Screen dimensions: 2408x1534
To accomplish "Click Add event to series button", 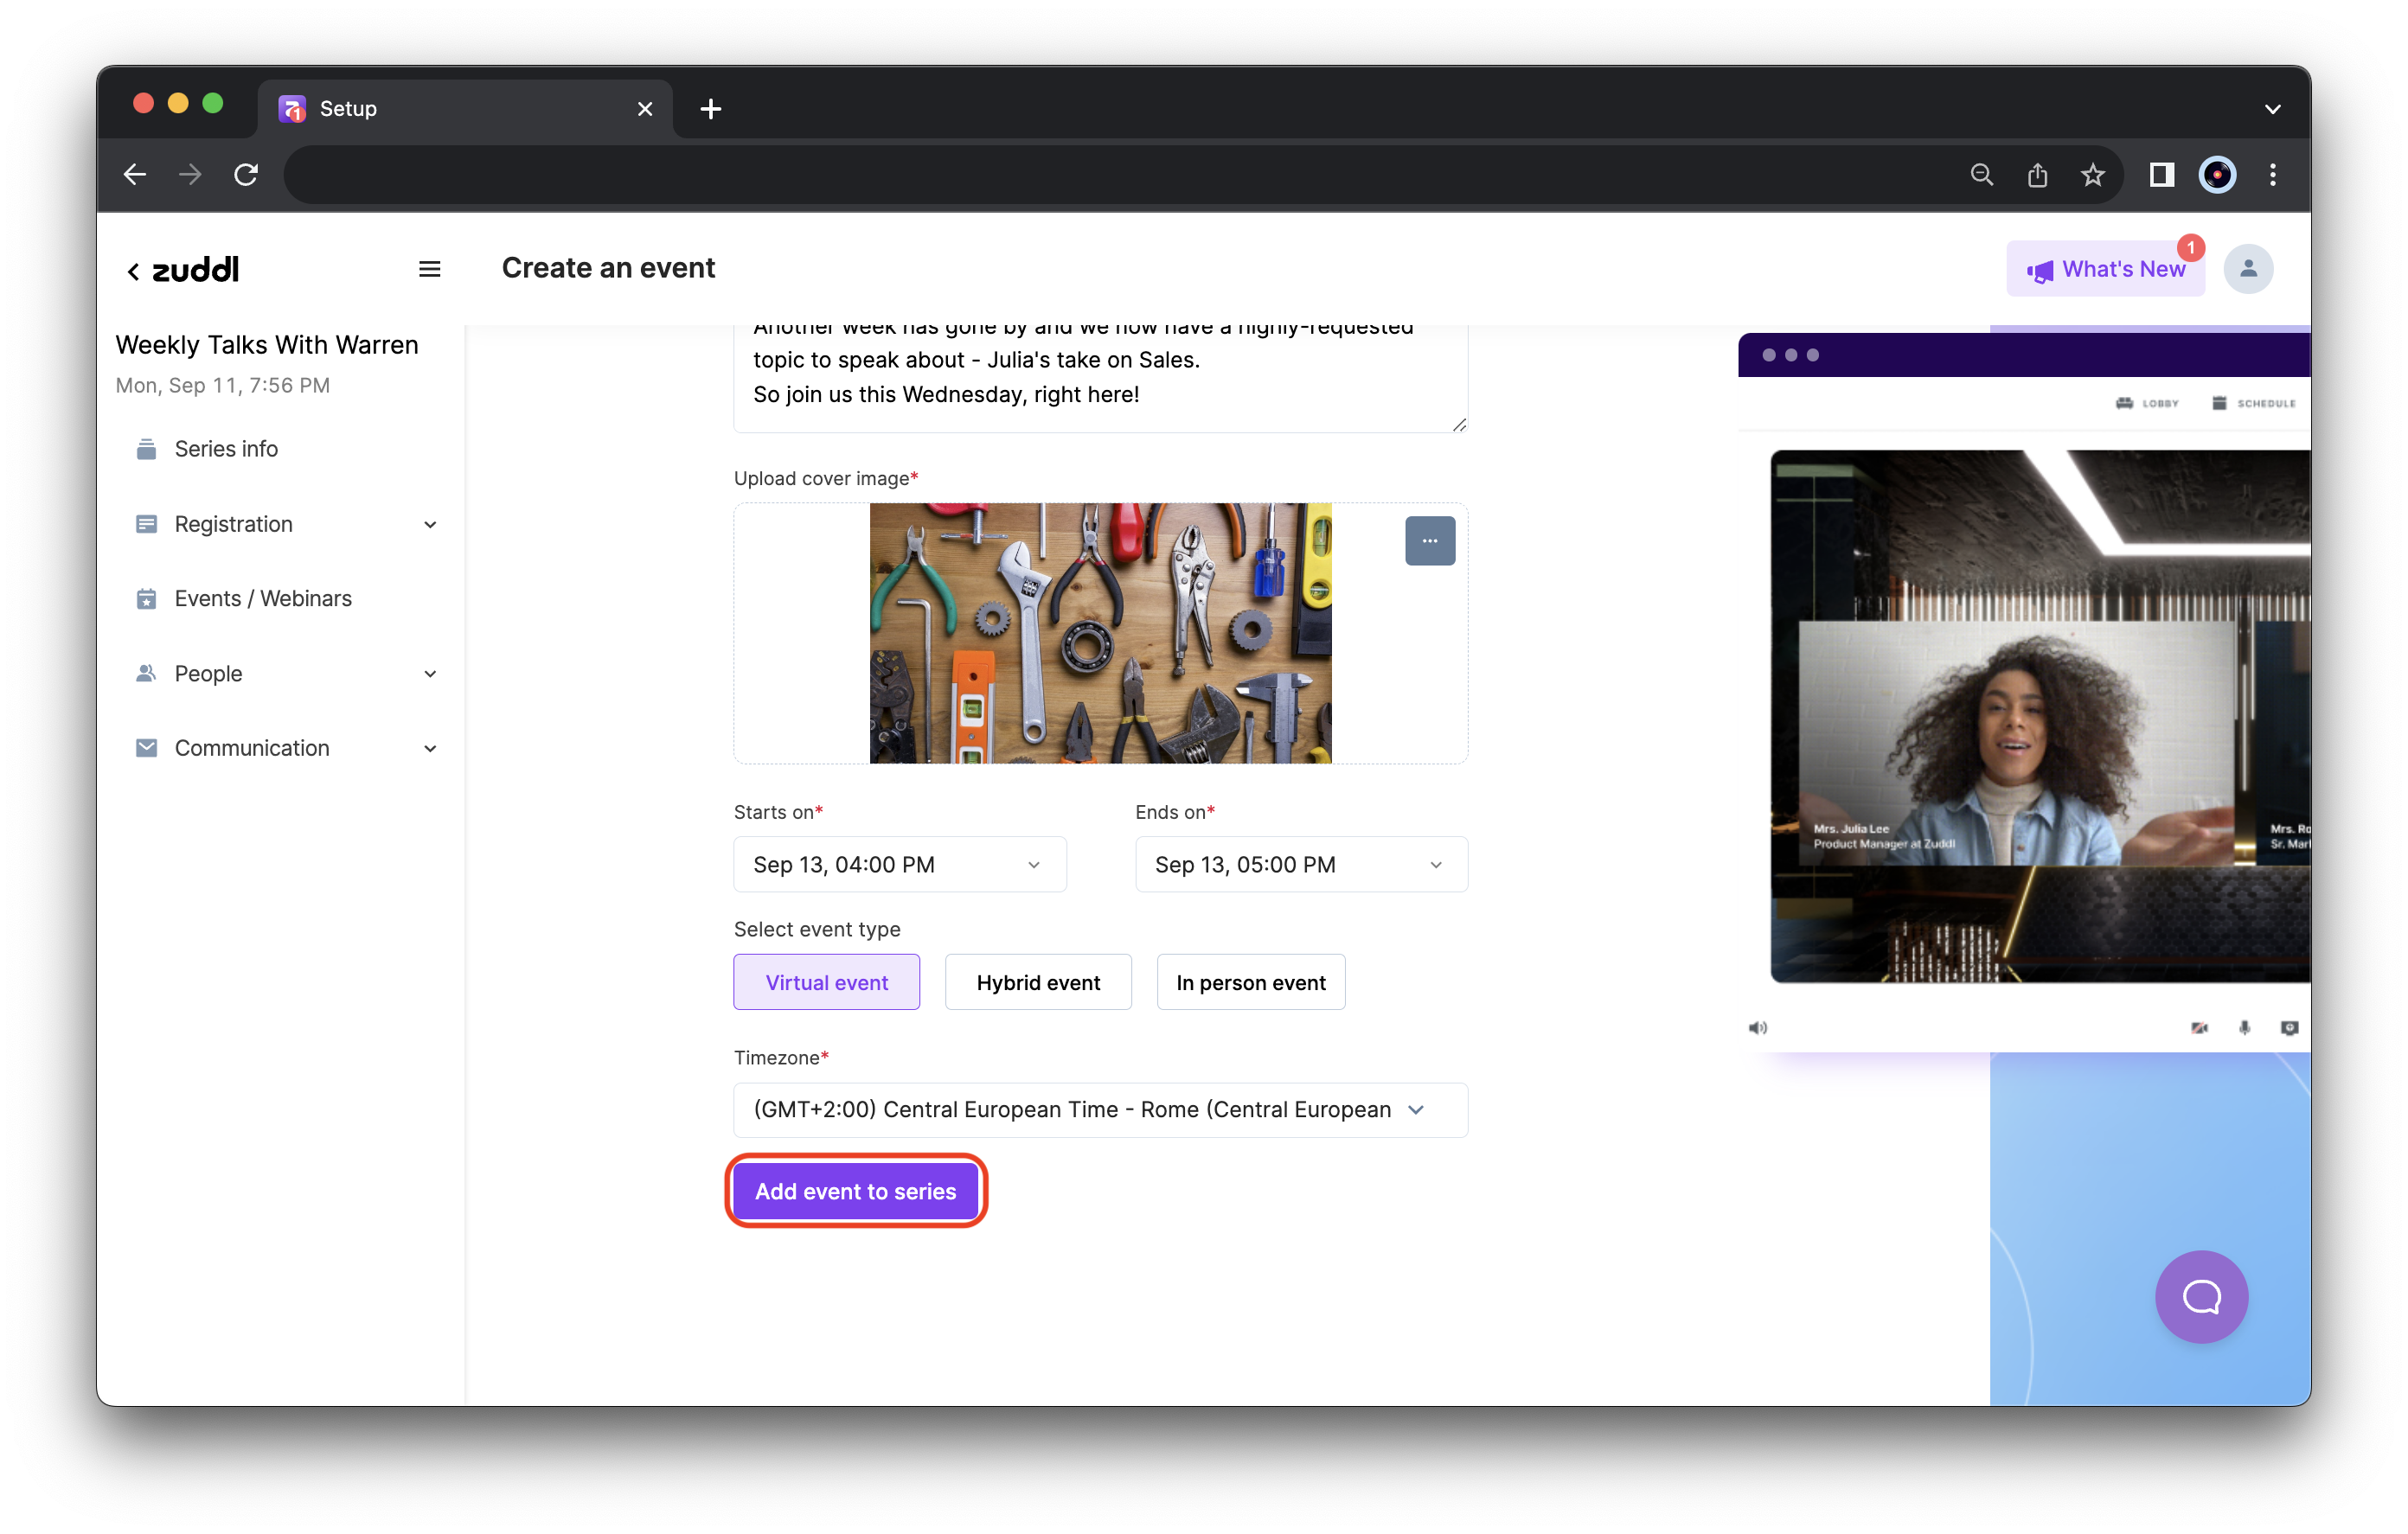I will (855, 1191).
